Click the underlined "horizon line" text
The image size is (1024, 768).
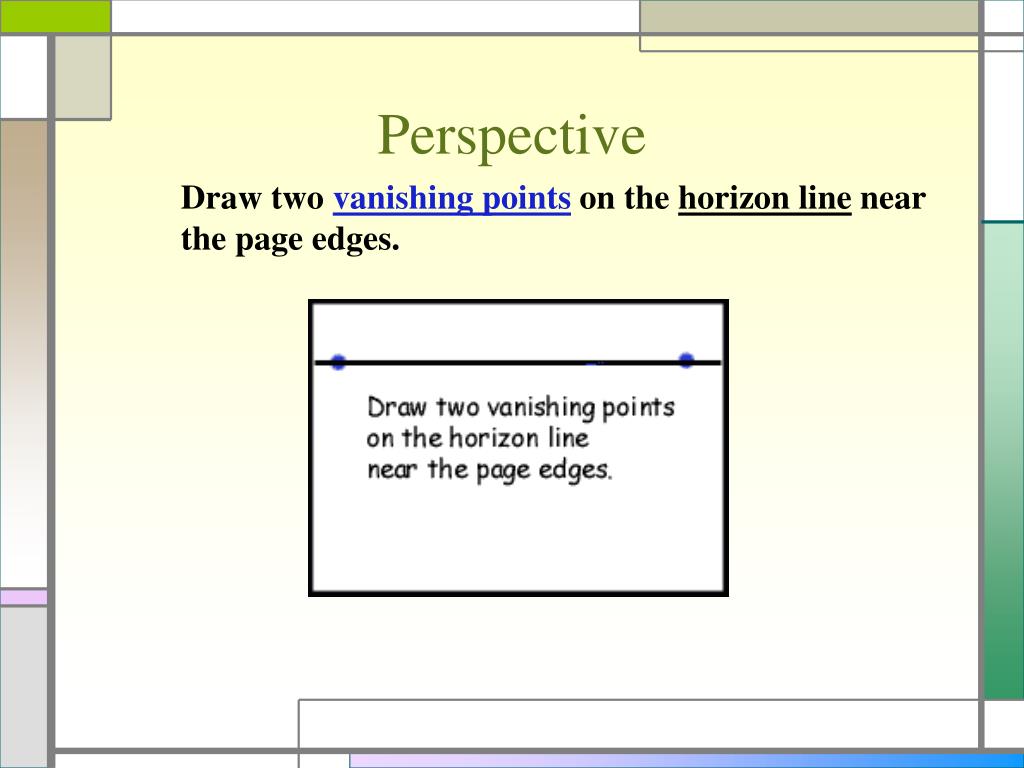(765, 198)
